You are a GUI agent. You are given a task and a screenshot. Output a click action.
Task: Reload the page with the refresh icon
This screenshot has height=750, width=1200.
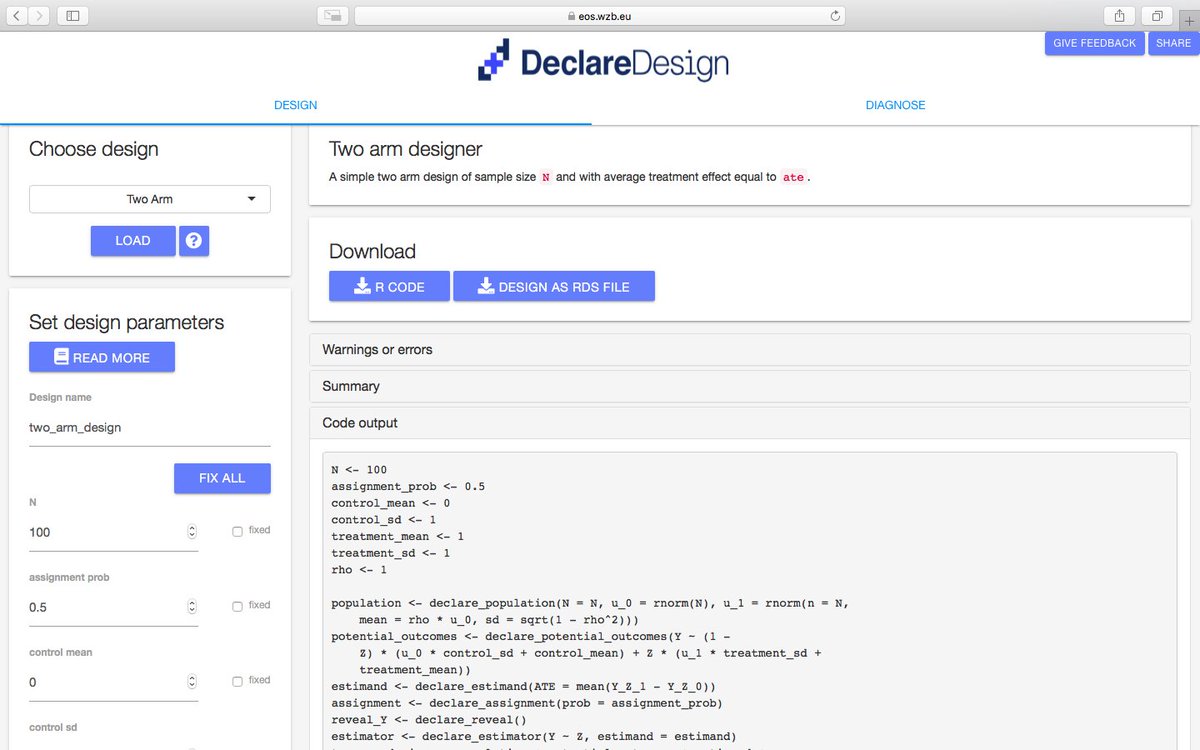tap(835, 16)
